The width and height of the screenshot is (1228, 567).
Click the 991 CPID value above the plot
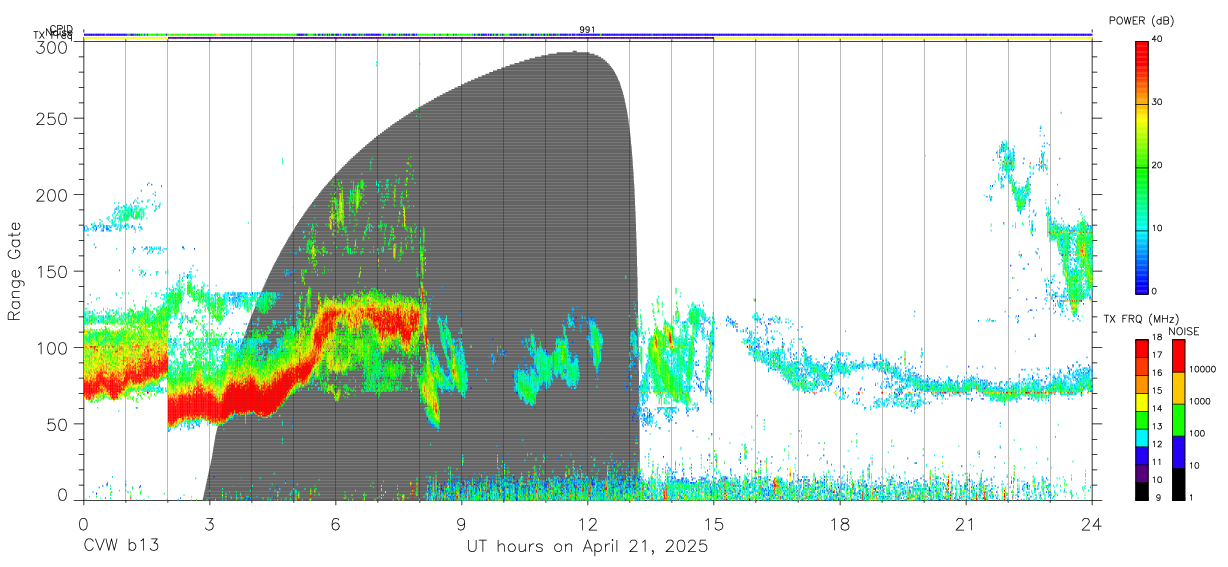coord(587,29)
